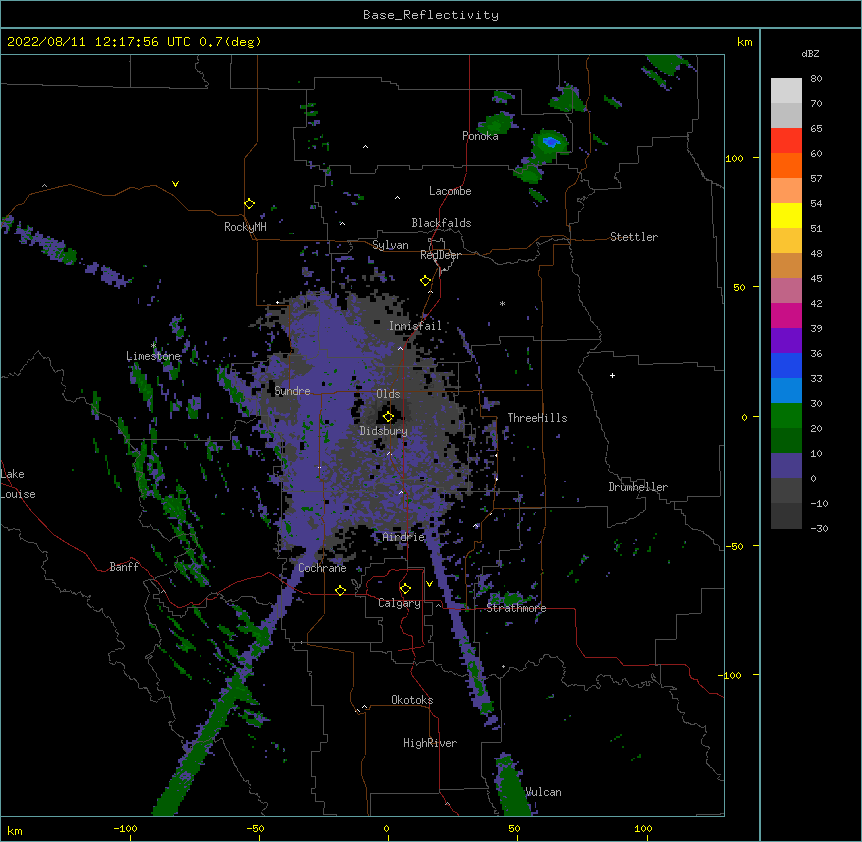Image resolution: width=862 pixels, height=842 pixels.
Task: Click the RedDeer city label
Action: (x=440, y=255)
